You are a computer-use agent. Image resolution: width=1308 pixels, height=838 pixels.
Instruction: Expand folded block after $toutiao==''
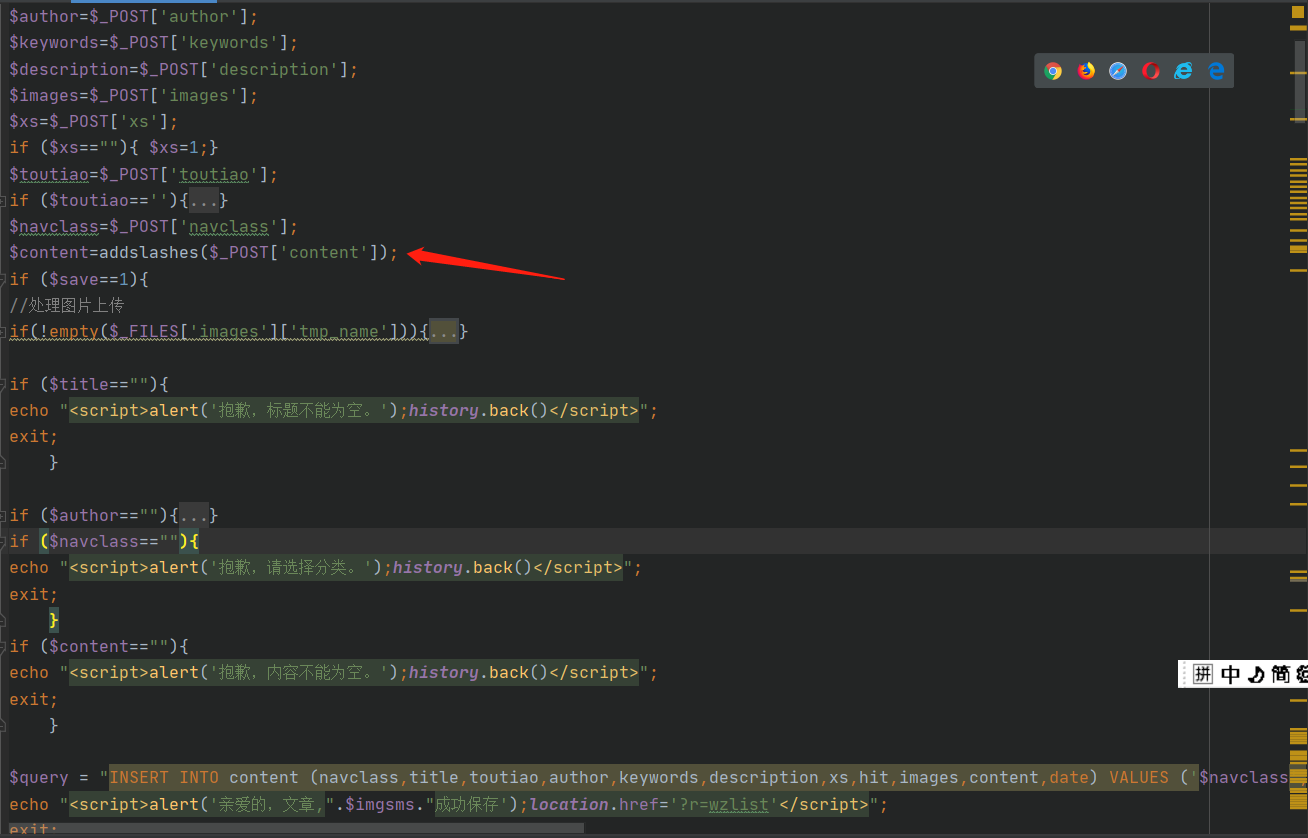pyautogui.click(x=204, y=200)
